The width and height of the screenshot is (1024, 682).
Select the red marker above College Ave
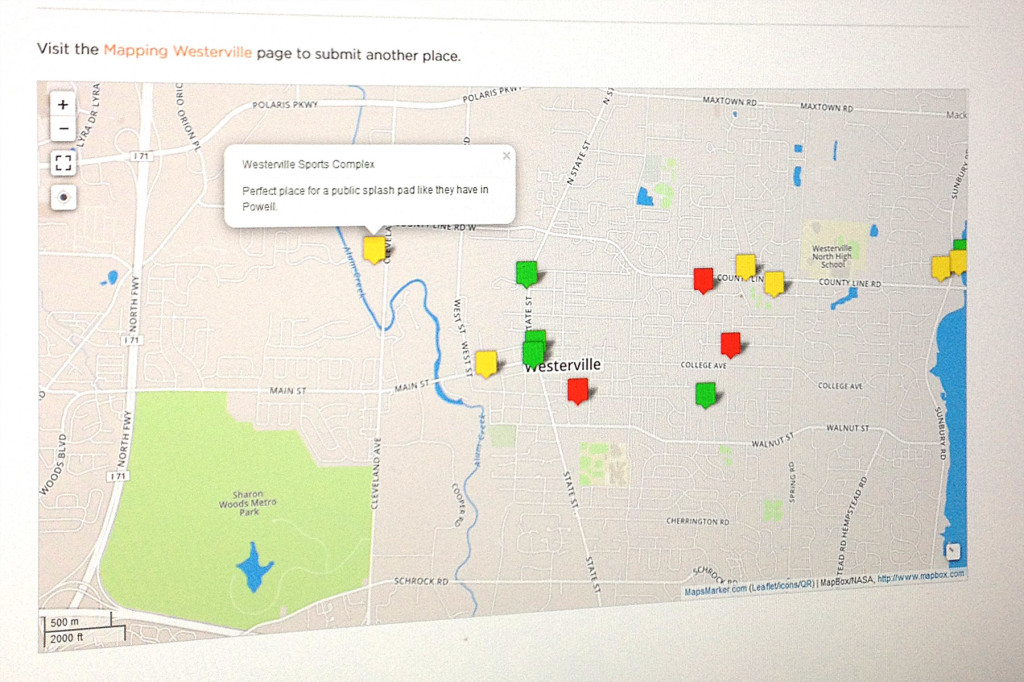pos(731,344)
